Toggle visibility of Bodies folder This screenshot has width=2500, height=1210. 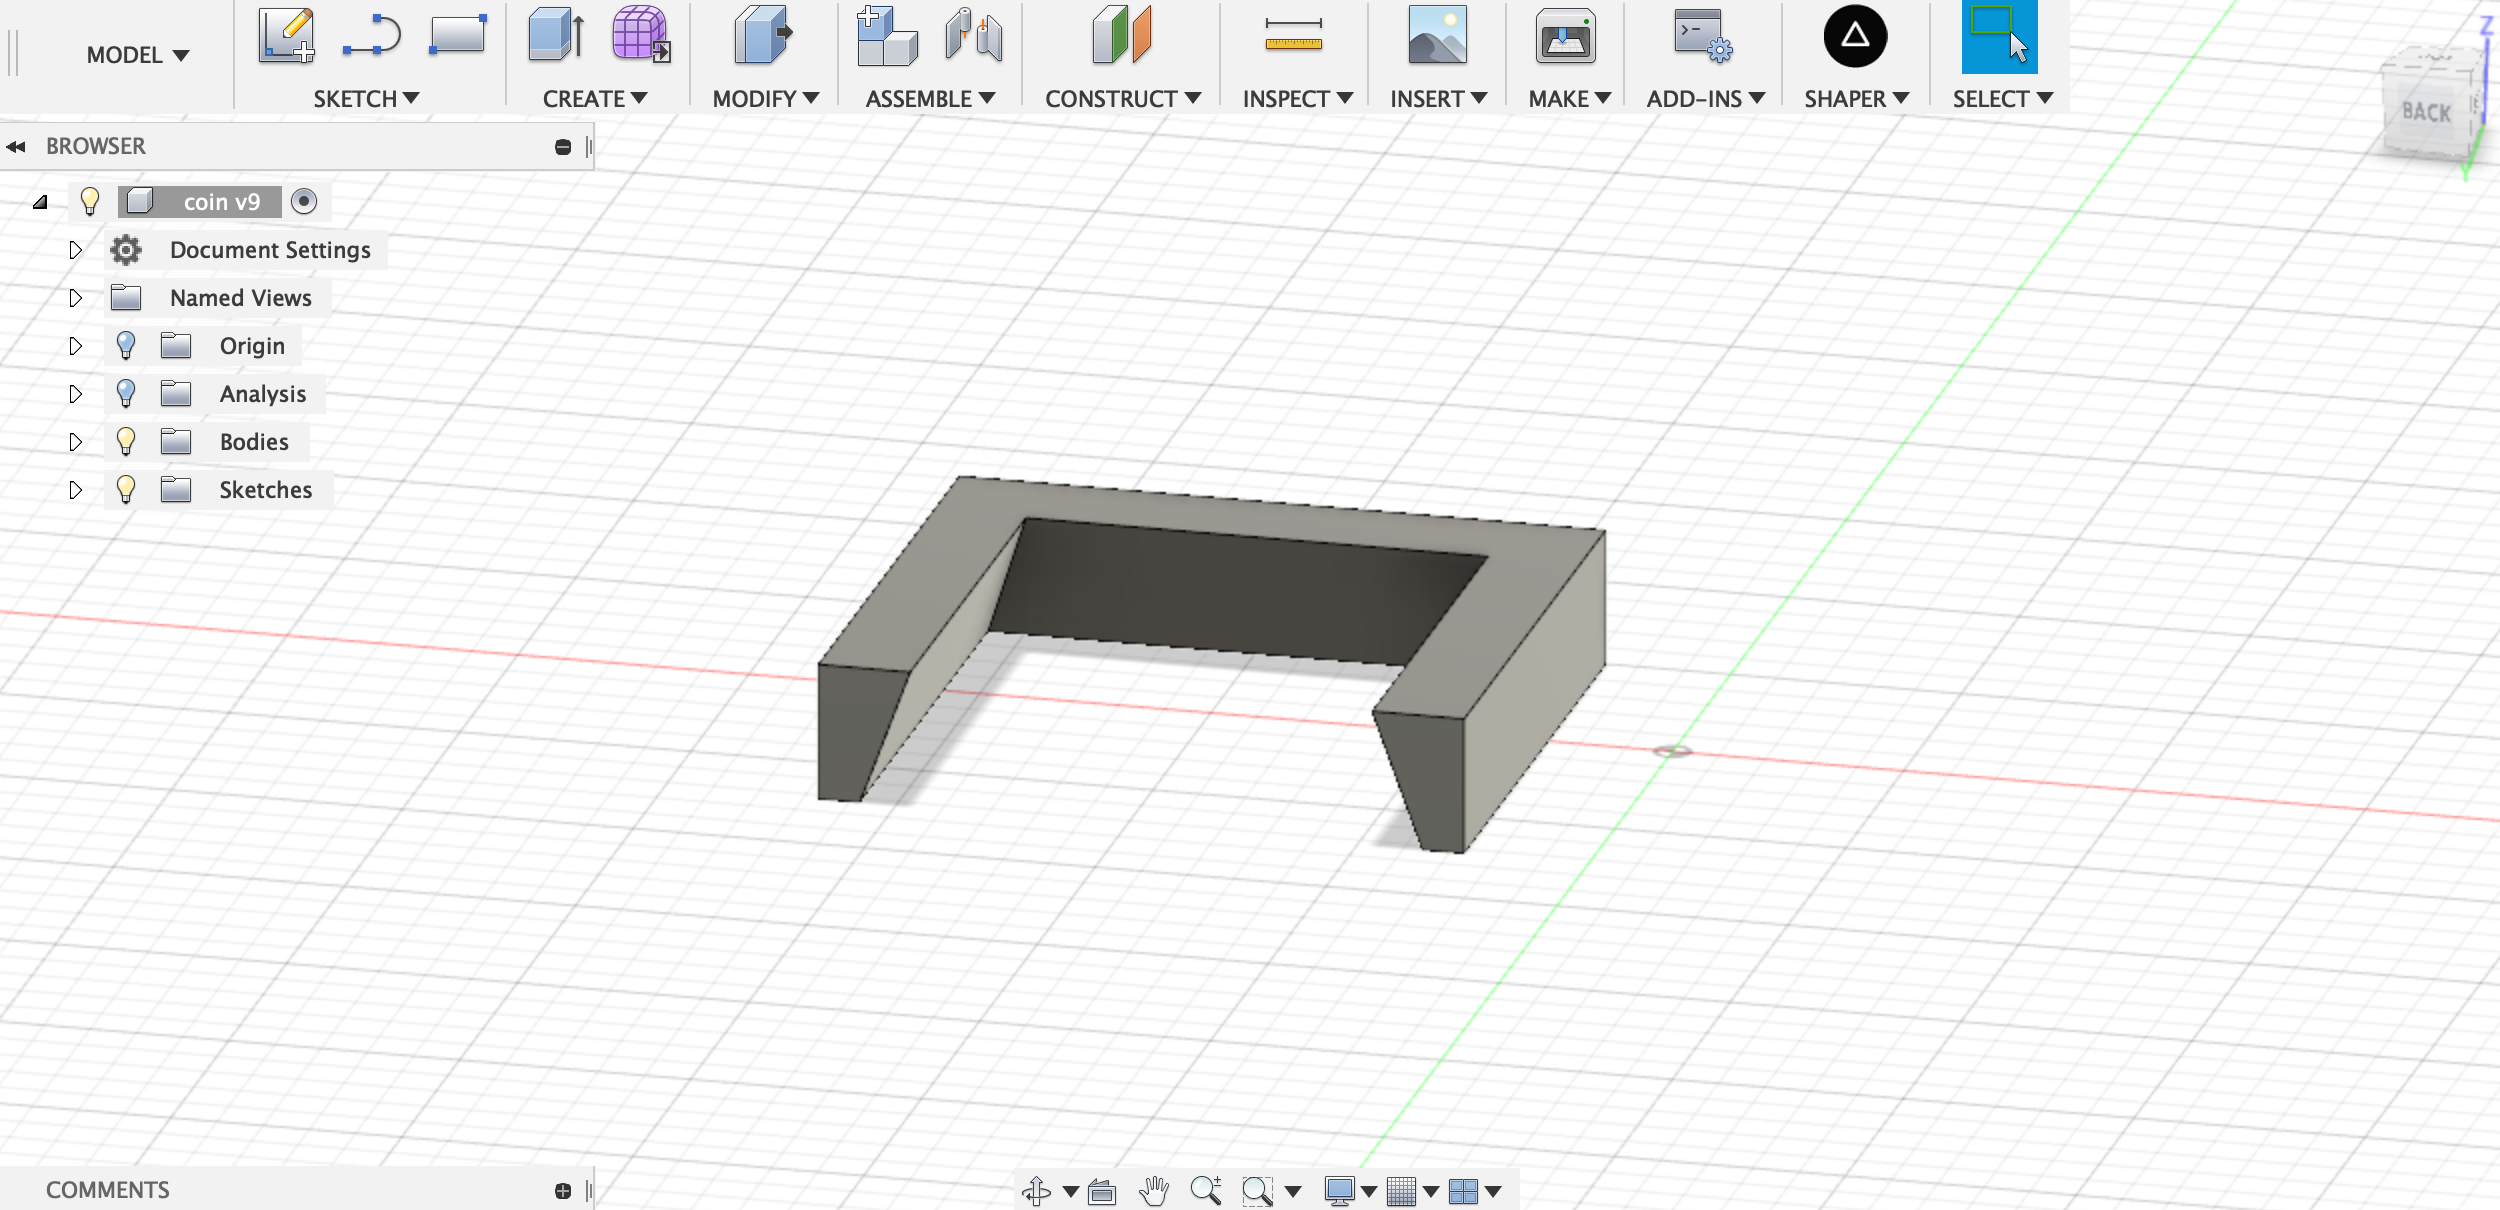(x=126, y=441)
